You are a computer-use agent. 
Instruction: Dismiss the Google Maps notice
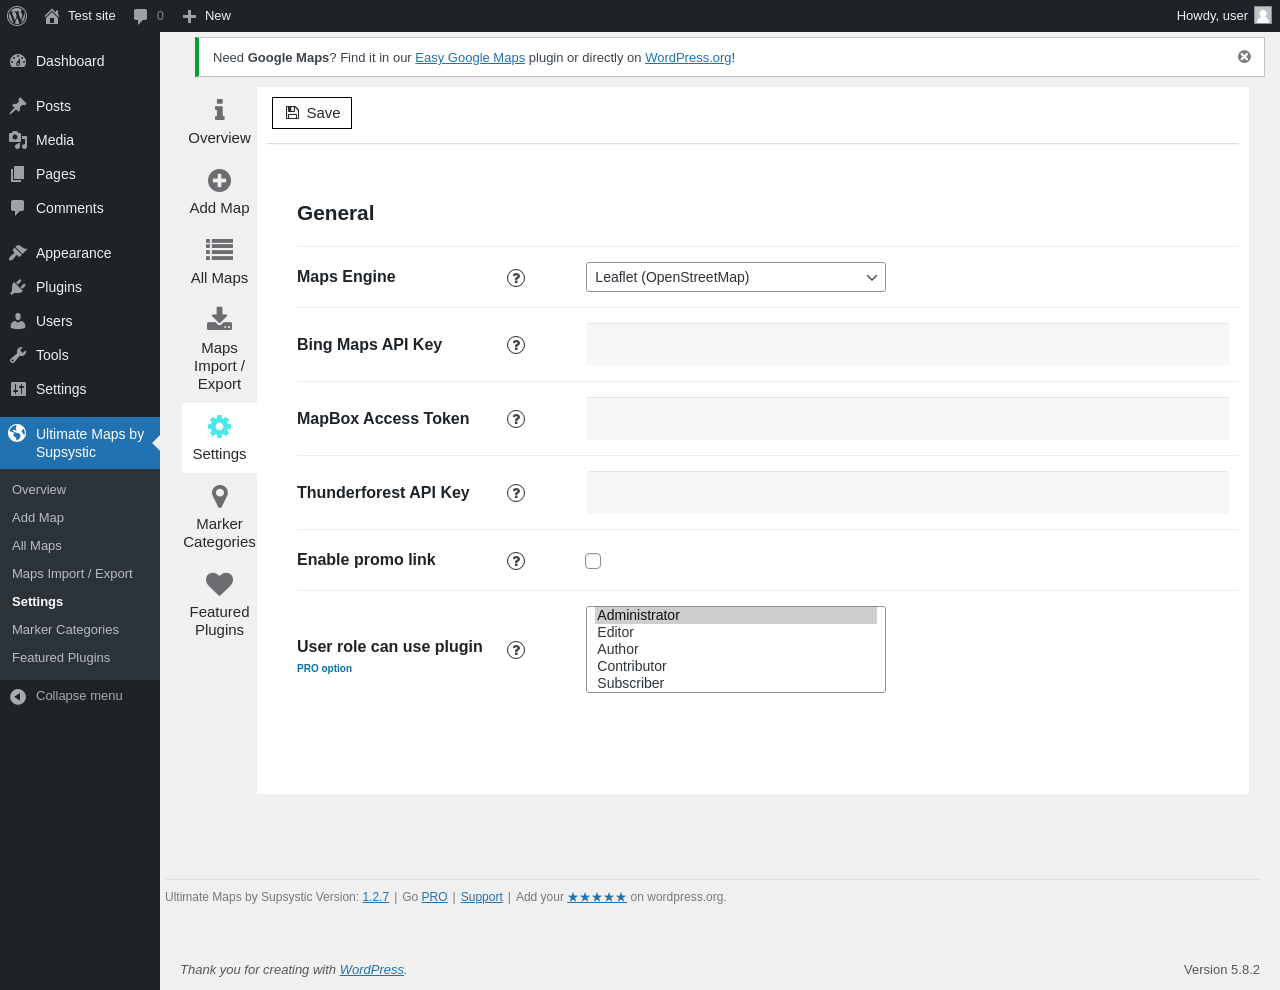tap(1244, 57)
